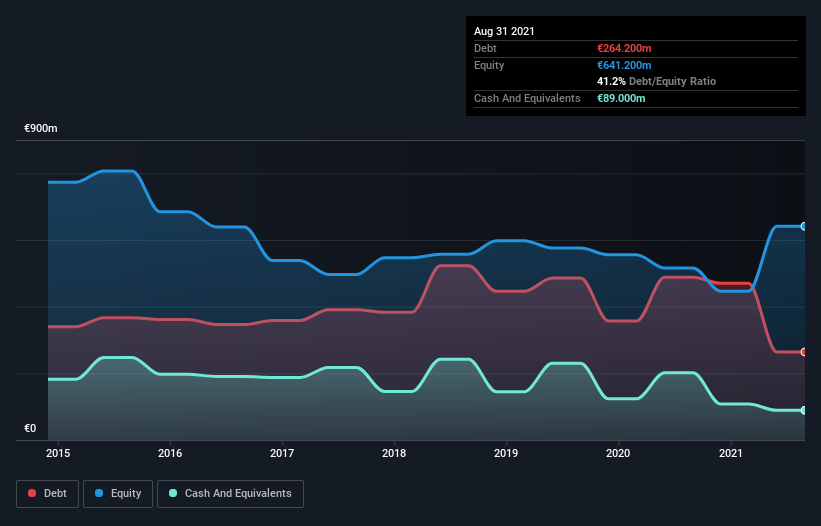Click the 41.2% Debt/Equity Ratio text
The width and height of the screenshot is (821, 526).
657,81
